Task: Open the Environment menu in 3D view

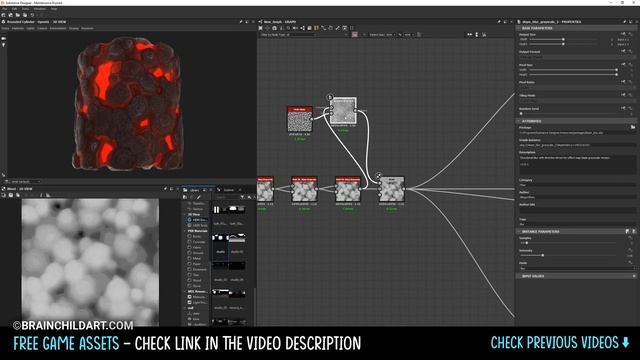Action: (x=58, y=28)
